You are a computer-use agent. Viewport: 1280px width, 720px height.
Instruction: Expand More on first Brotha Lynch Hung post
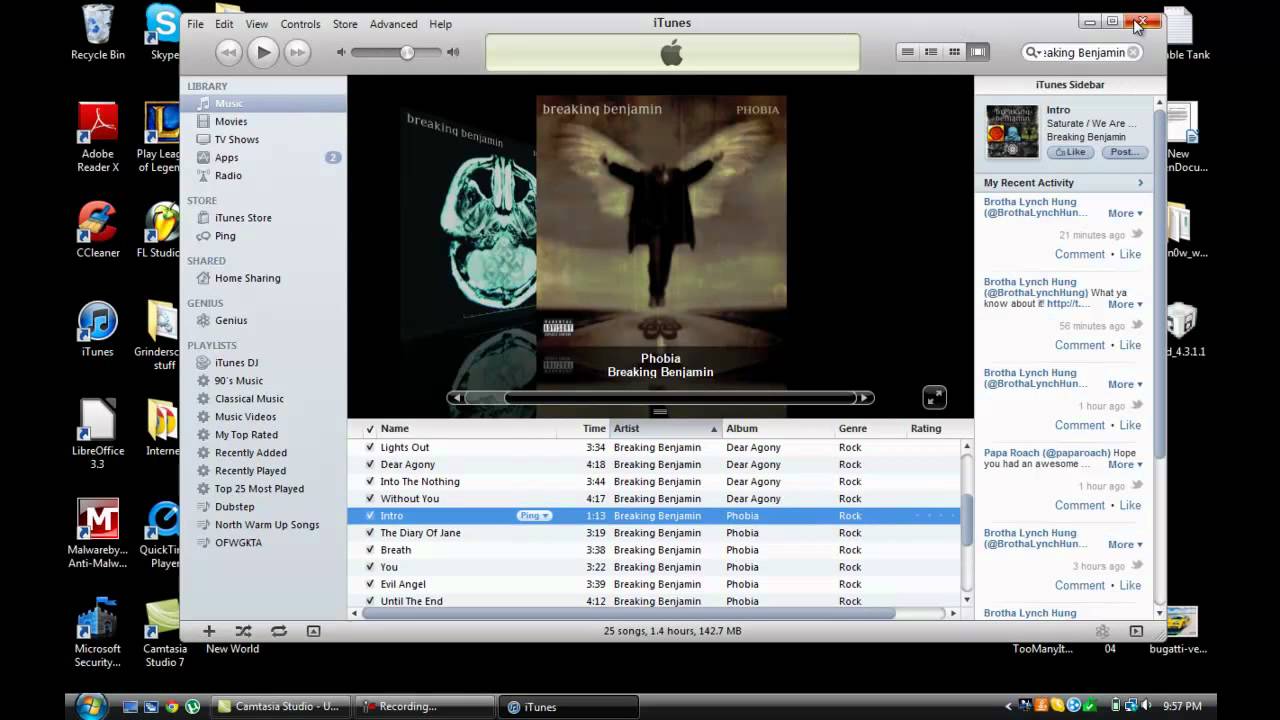1125,213
